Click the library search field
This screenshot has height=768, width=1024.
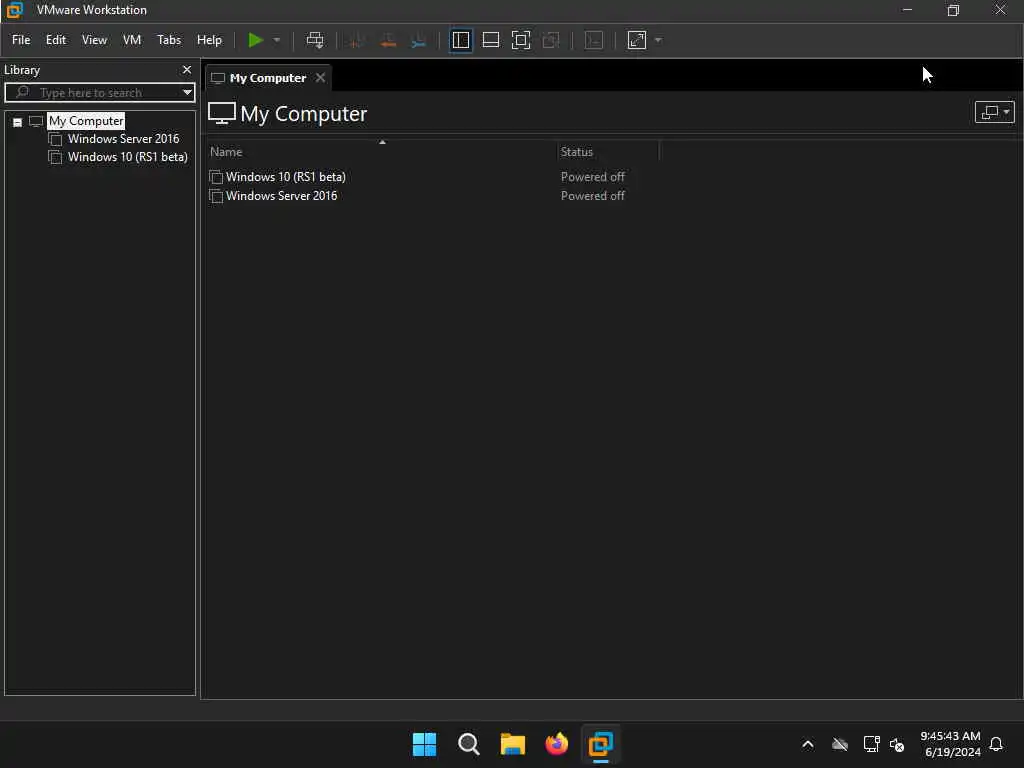(x=98, y=92)
